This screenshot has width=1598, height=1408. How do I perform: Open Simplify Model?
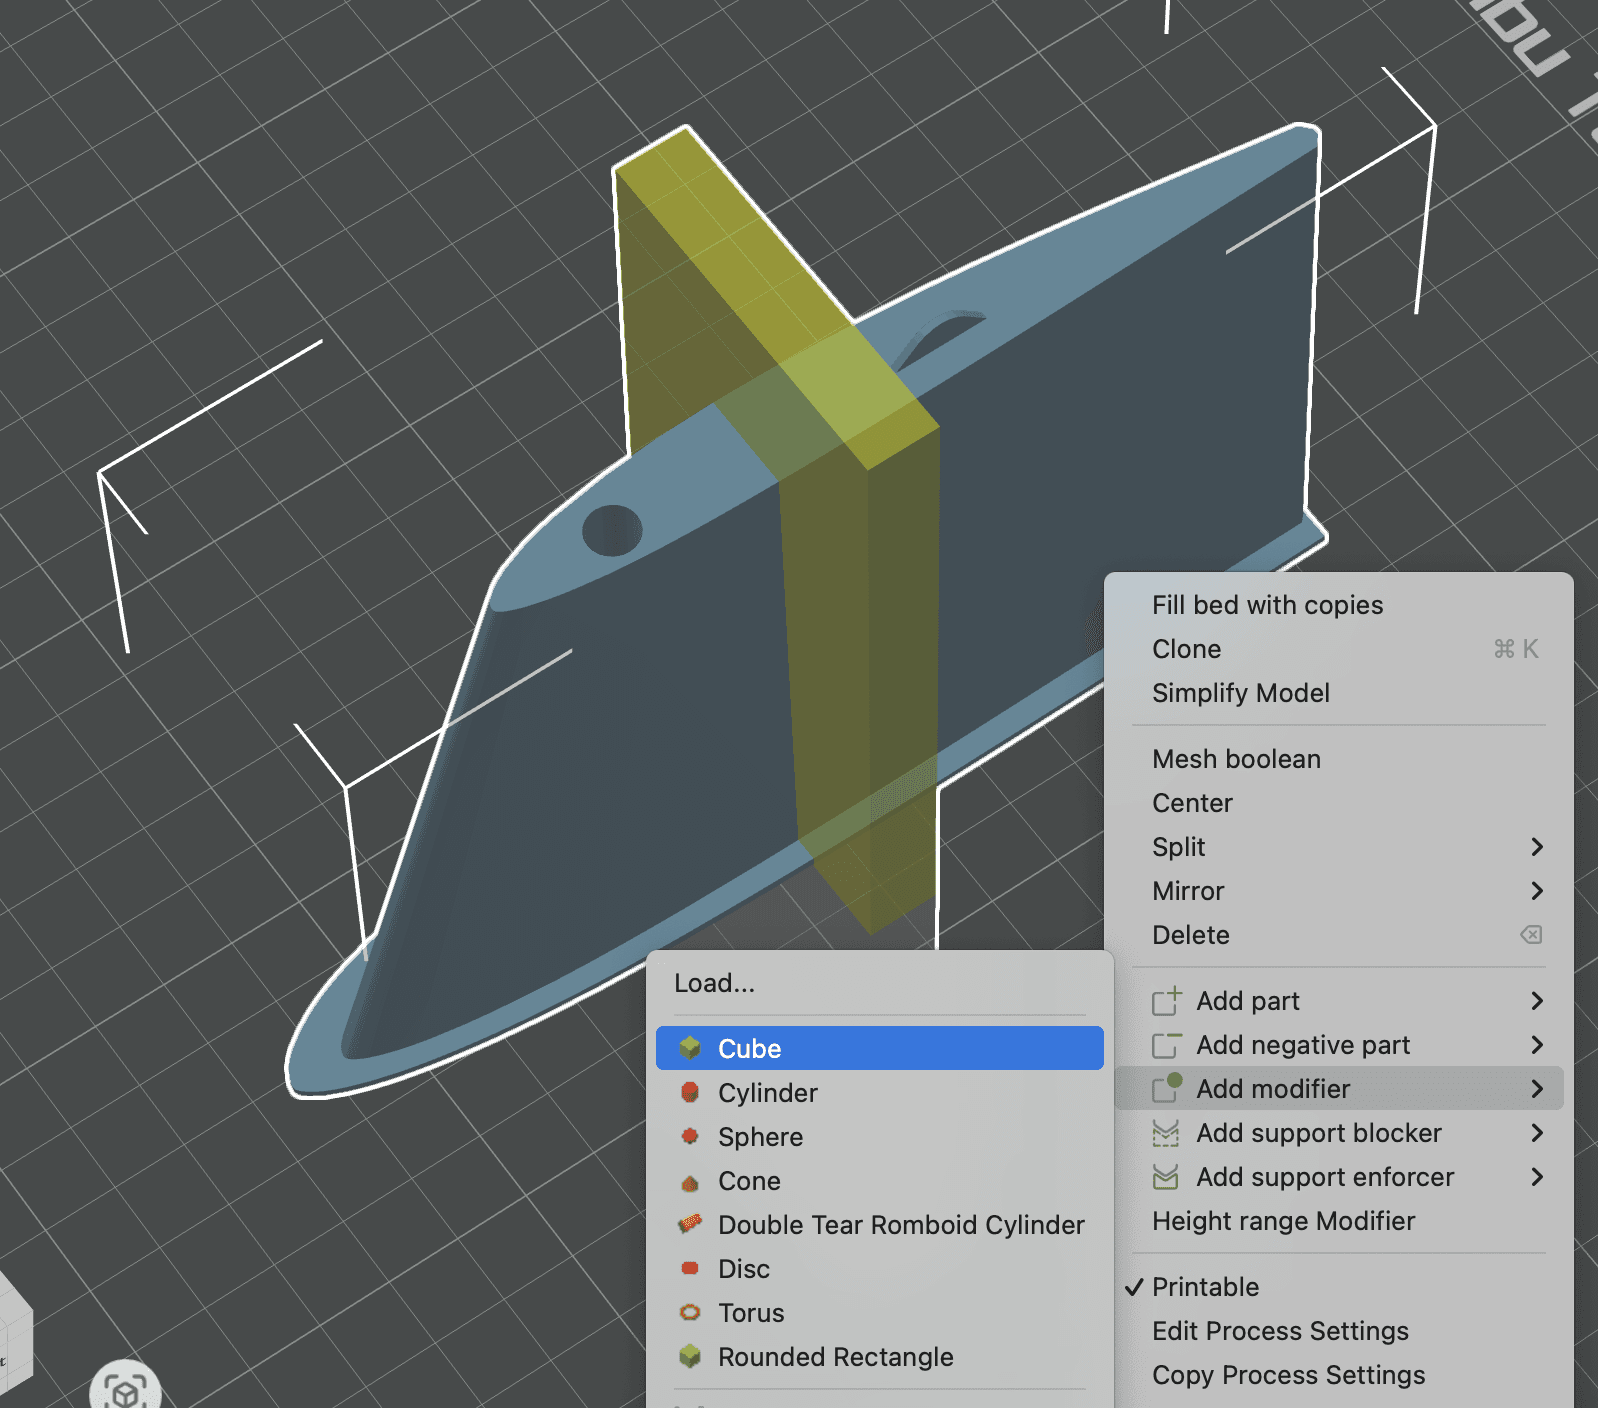point(1339,692)
